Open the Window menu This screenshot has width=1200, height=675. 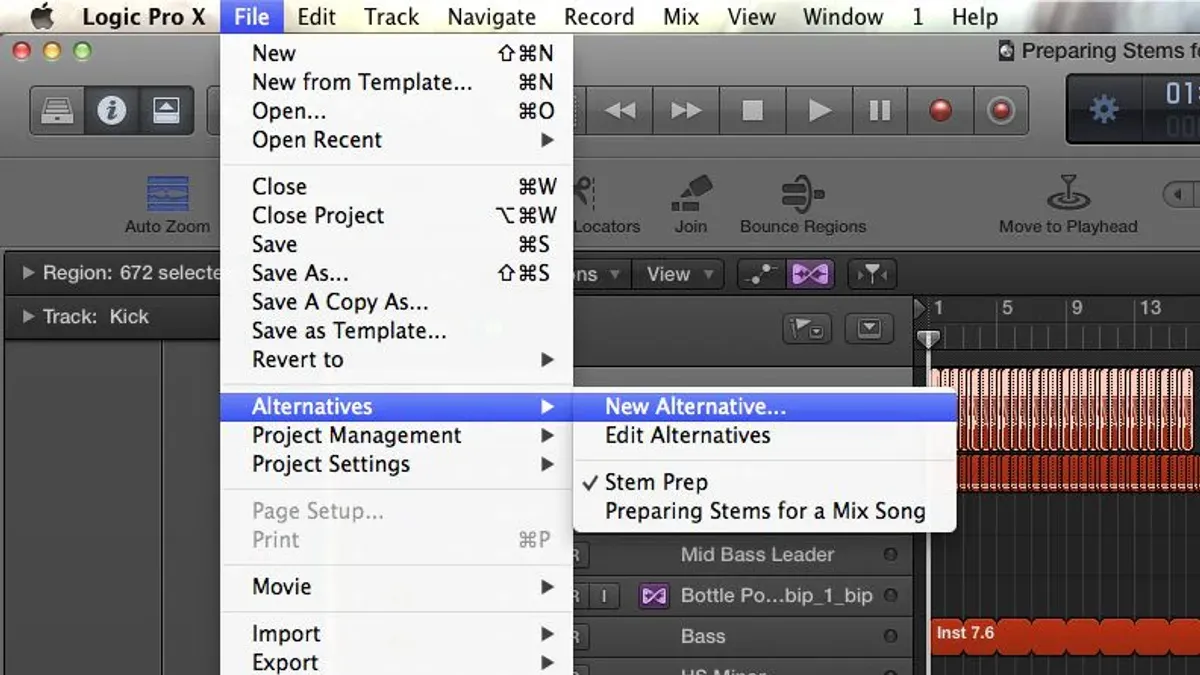[x=844, y=17]
